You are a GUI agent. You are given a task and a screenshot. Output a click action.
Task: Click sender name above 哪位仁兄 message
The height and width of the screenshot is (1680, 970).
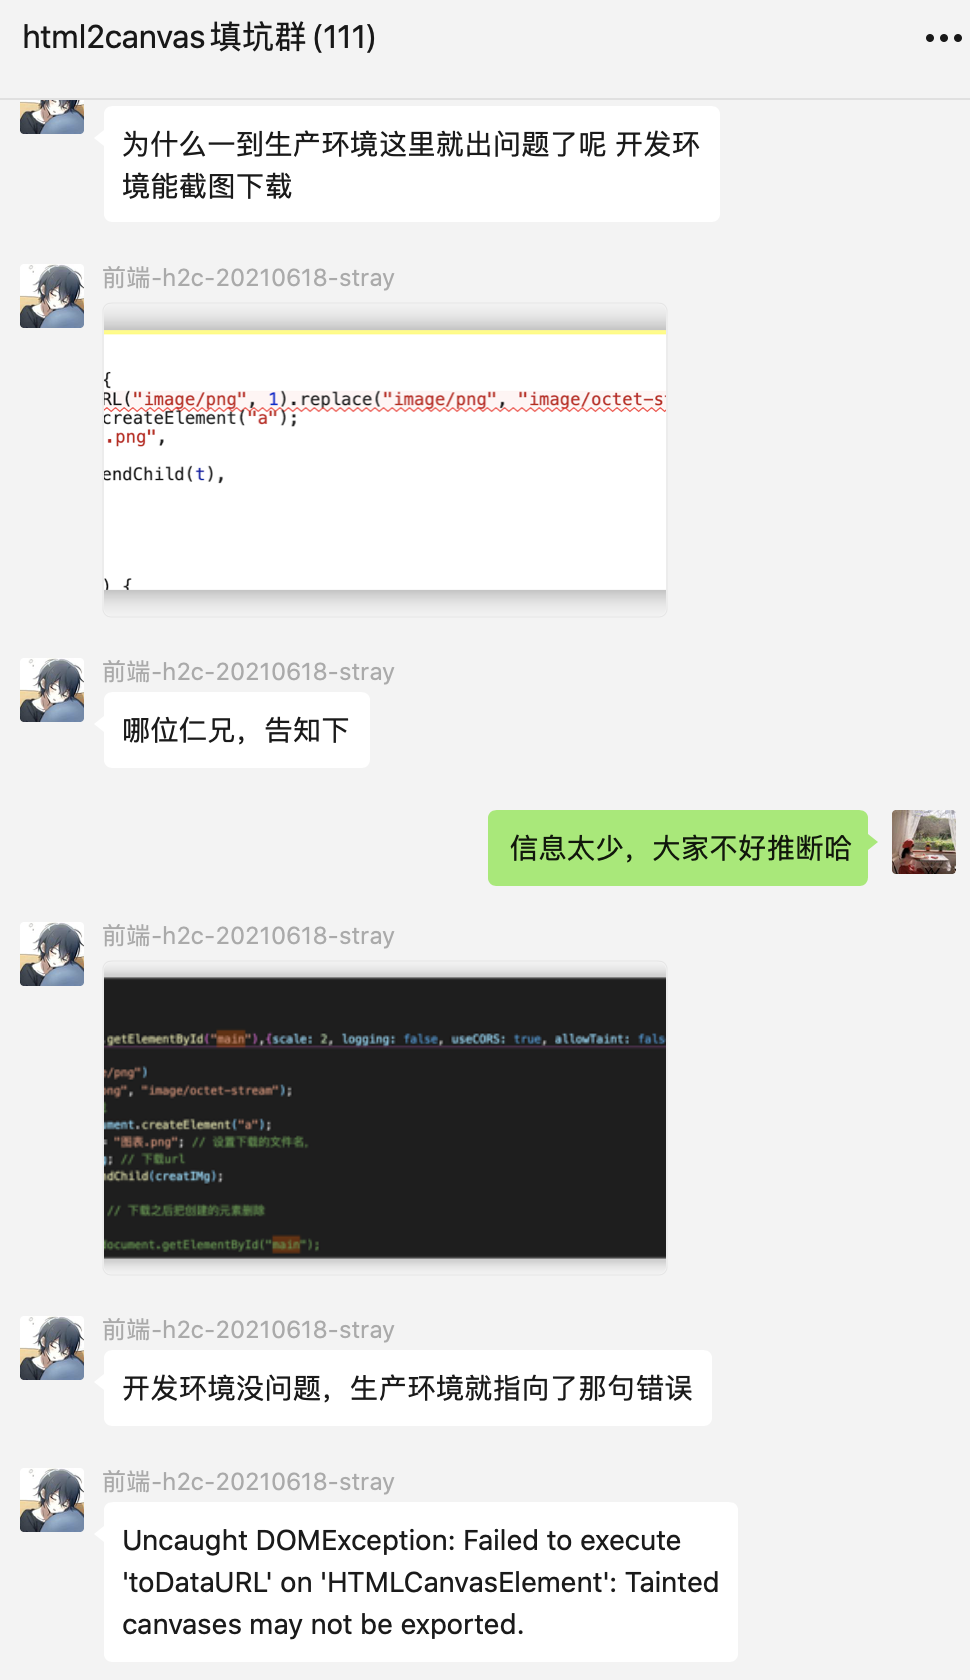[x=249, y=672]
